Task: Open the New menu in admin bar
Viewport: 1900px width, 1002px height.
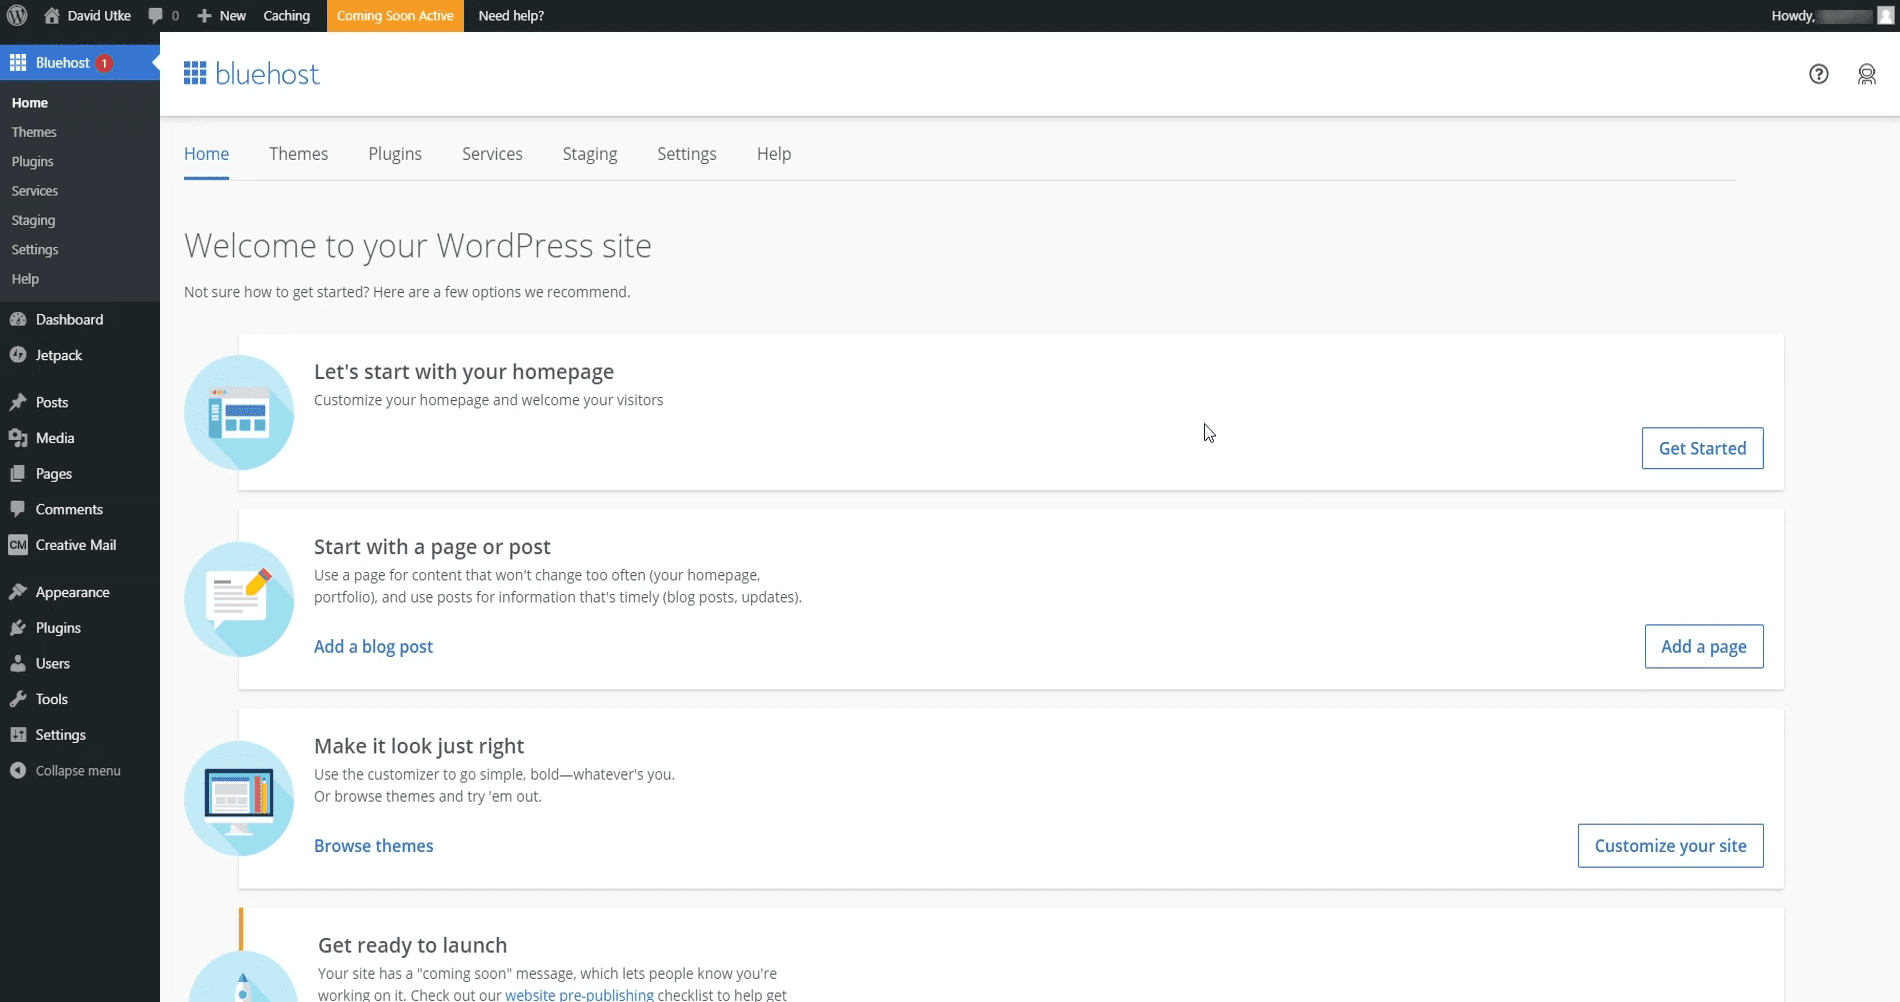Action: coord(222,16)
